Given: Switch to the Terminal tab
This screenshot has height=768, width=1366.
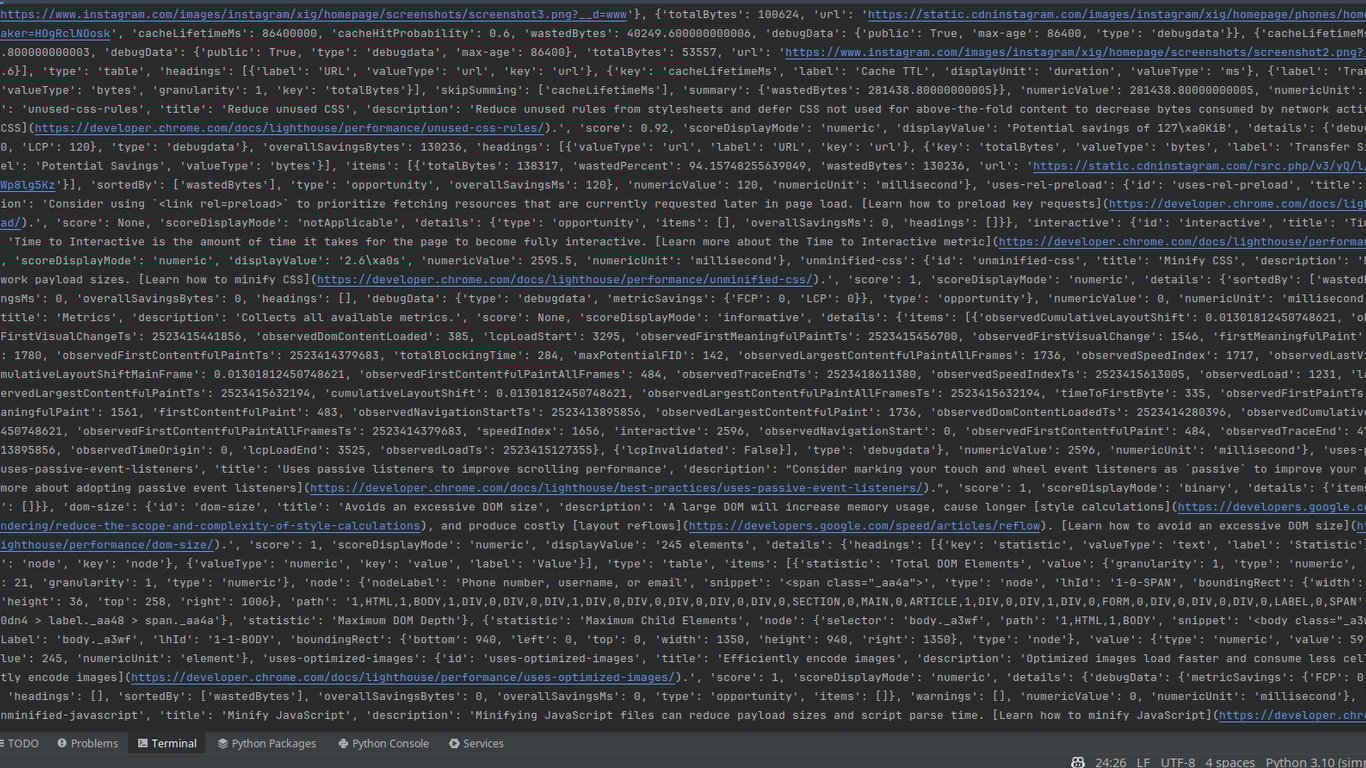Looking at the screenshot, I should [172, 743].
